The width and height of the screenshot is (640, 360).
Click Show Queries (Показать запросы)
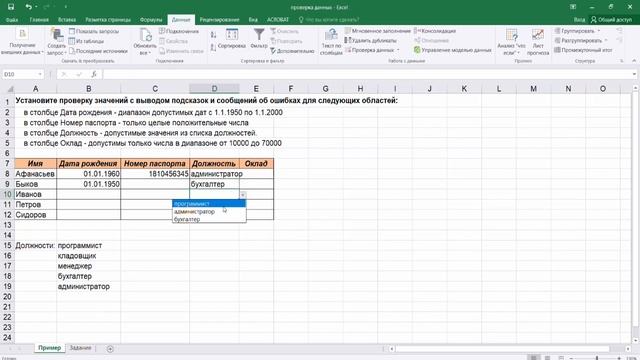coord(94,31)
